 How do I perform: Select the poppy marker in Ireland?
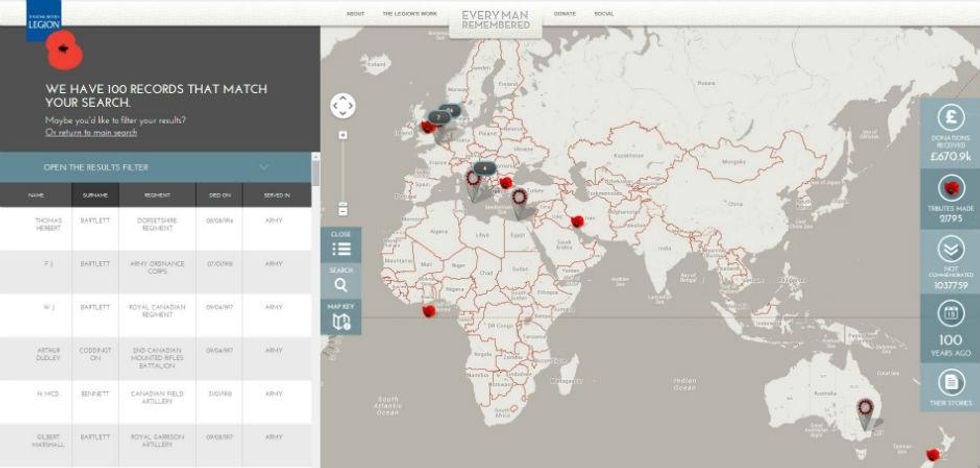tap(428, 127)
